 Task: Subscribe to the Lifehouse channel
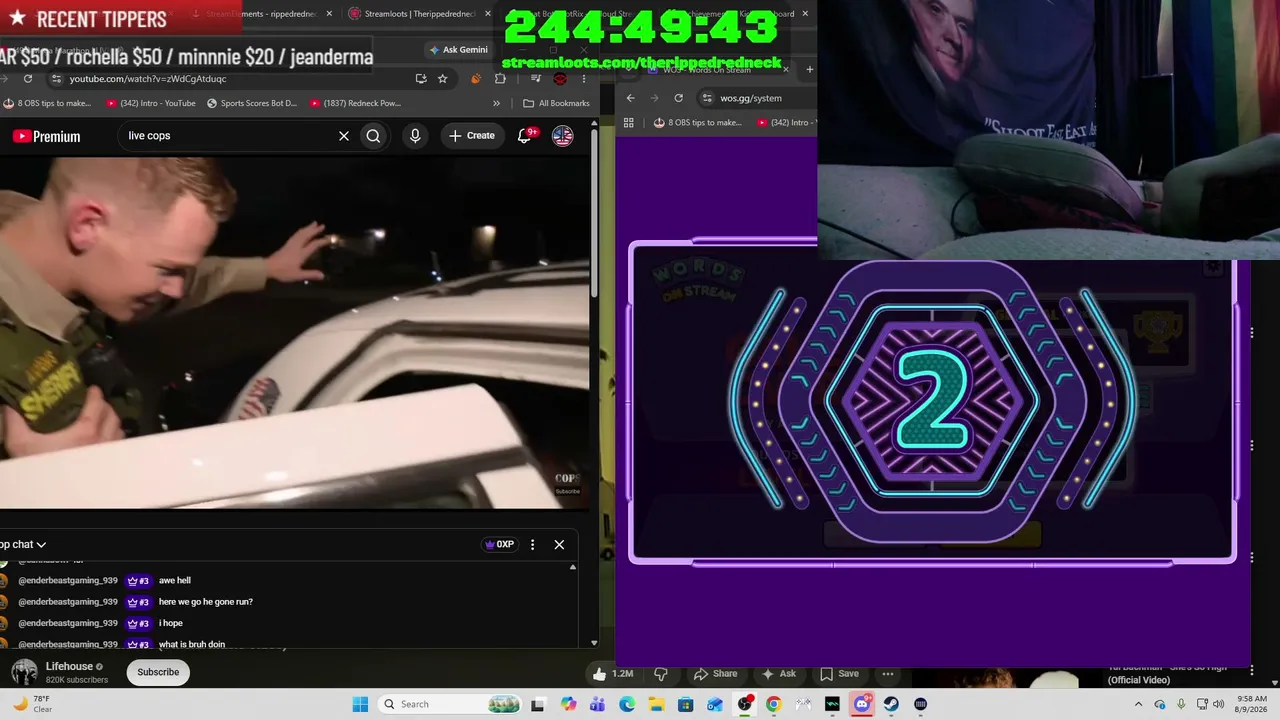[158, 672]
